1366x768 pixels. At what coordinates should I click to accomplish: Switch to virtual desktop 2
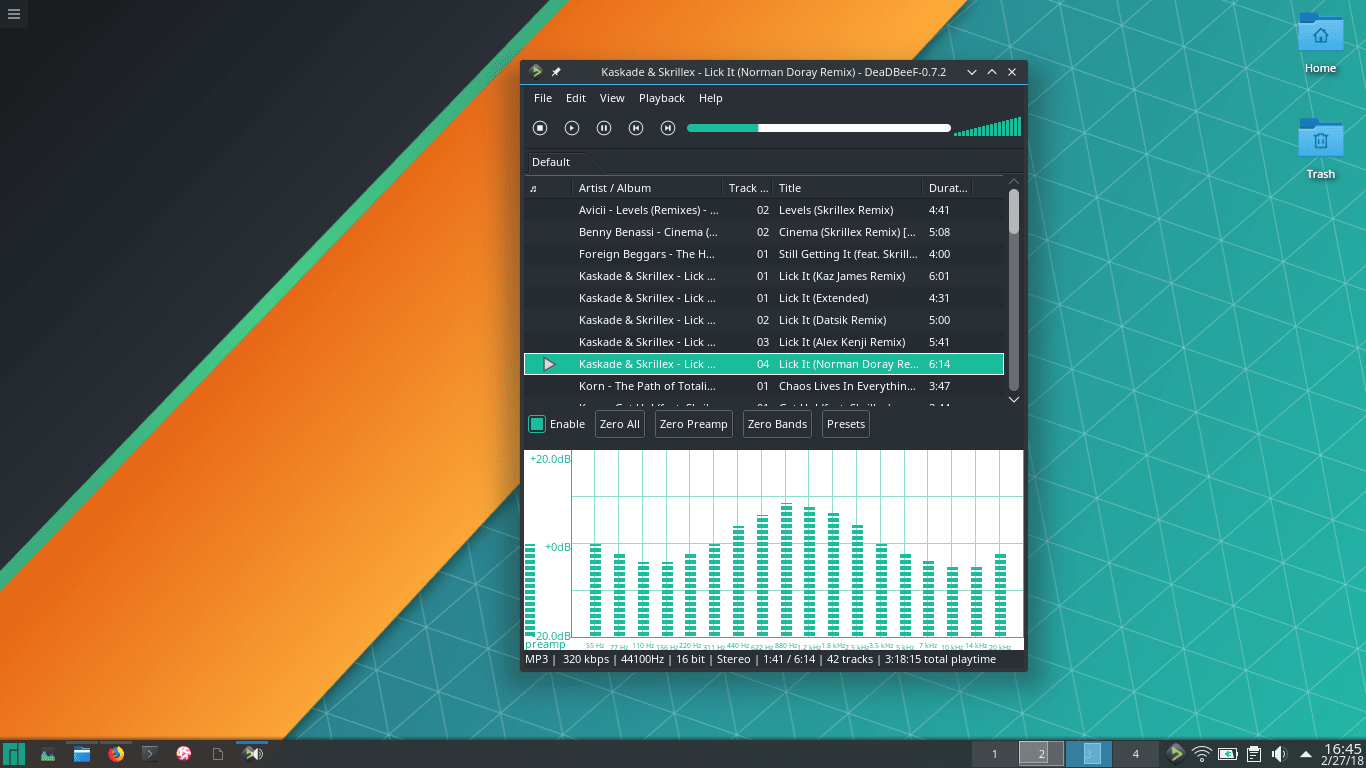(1041, 754)
